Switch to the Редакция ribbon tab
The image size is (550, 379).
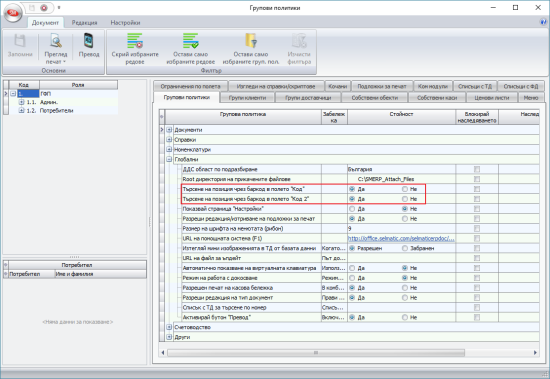point(84,23)
